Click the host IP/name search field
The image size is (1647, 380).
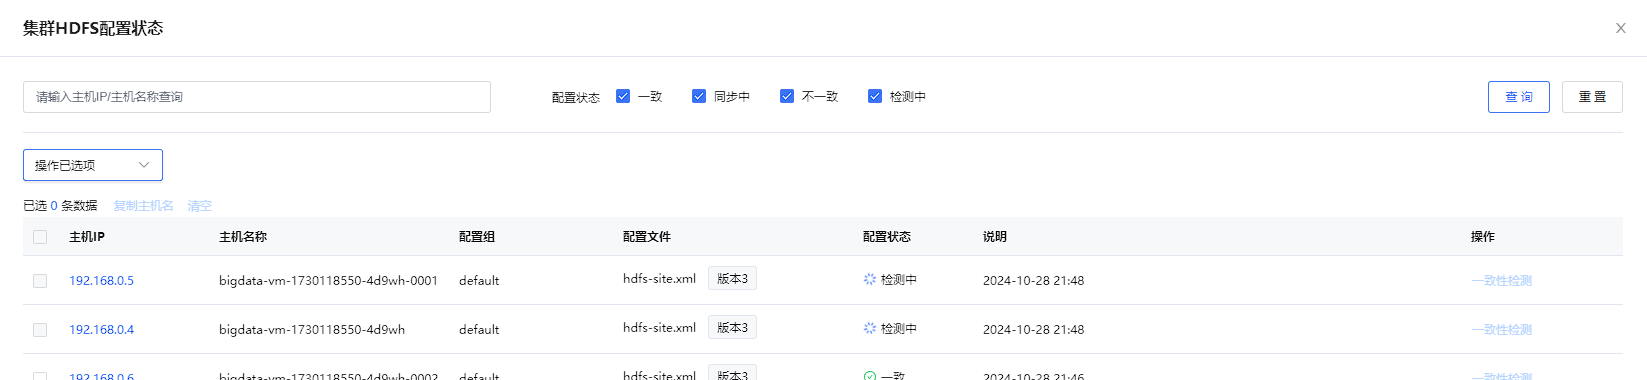click(x=257, y=97)
